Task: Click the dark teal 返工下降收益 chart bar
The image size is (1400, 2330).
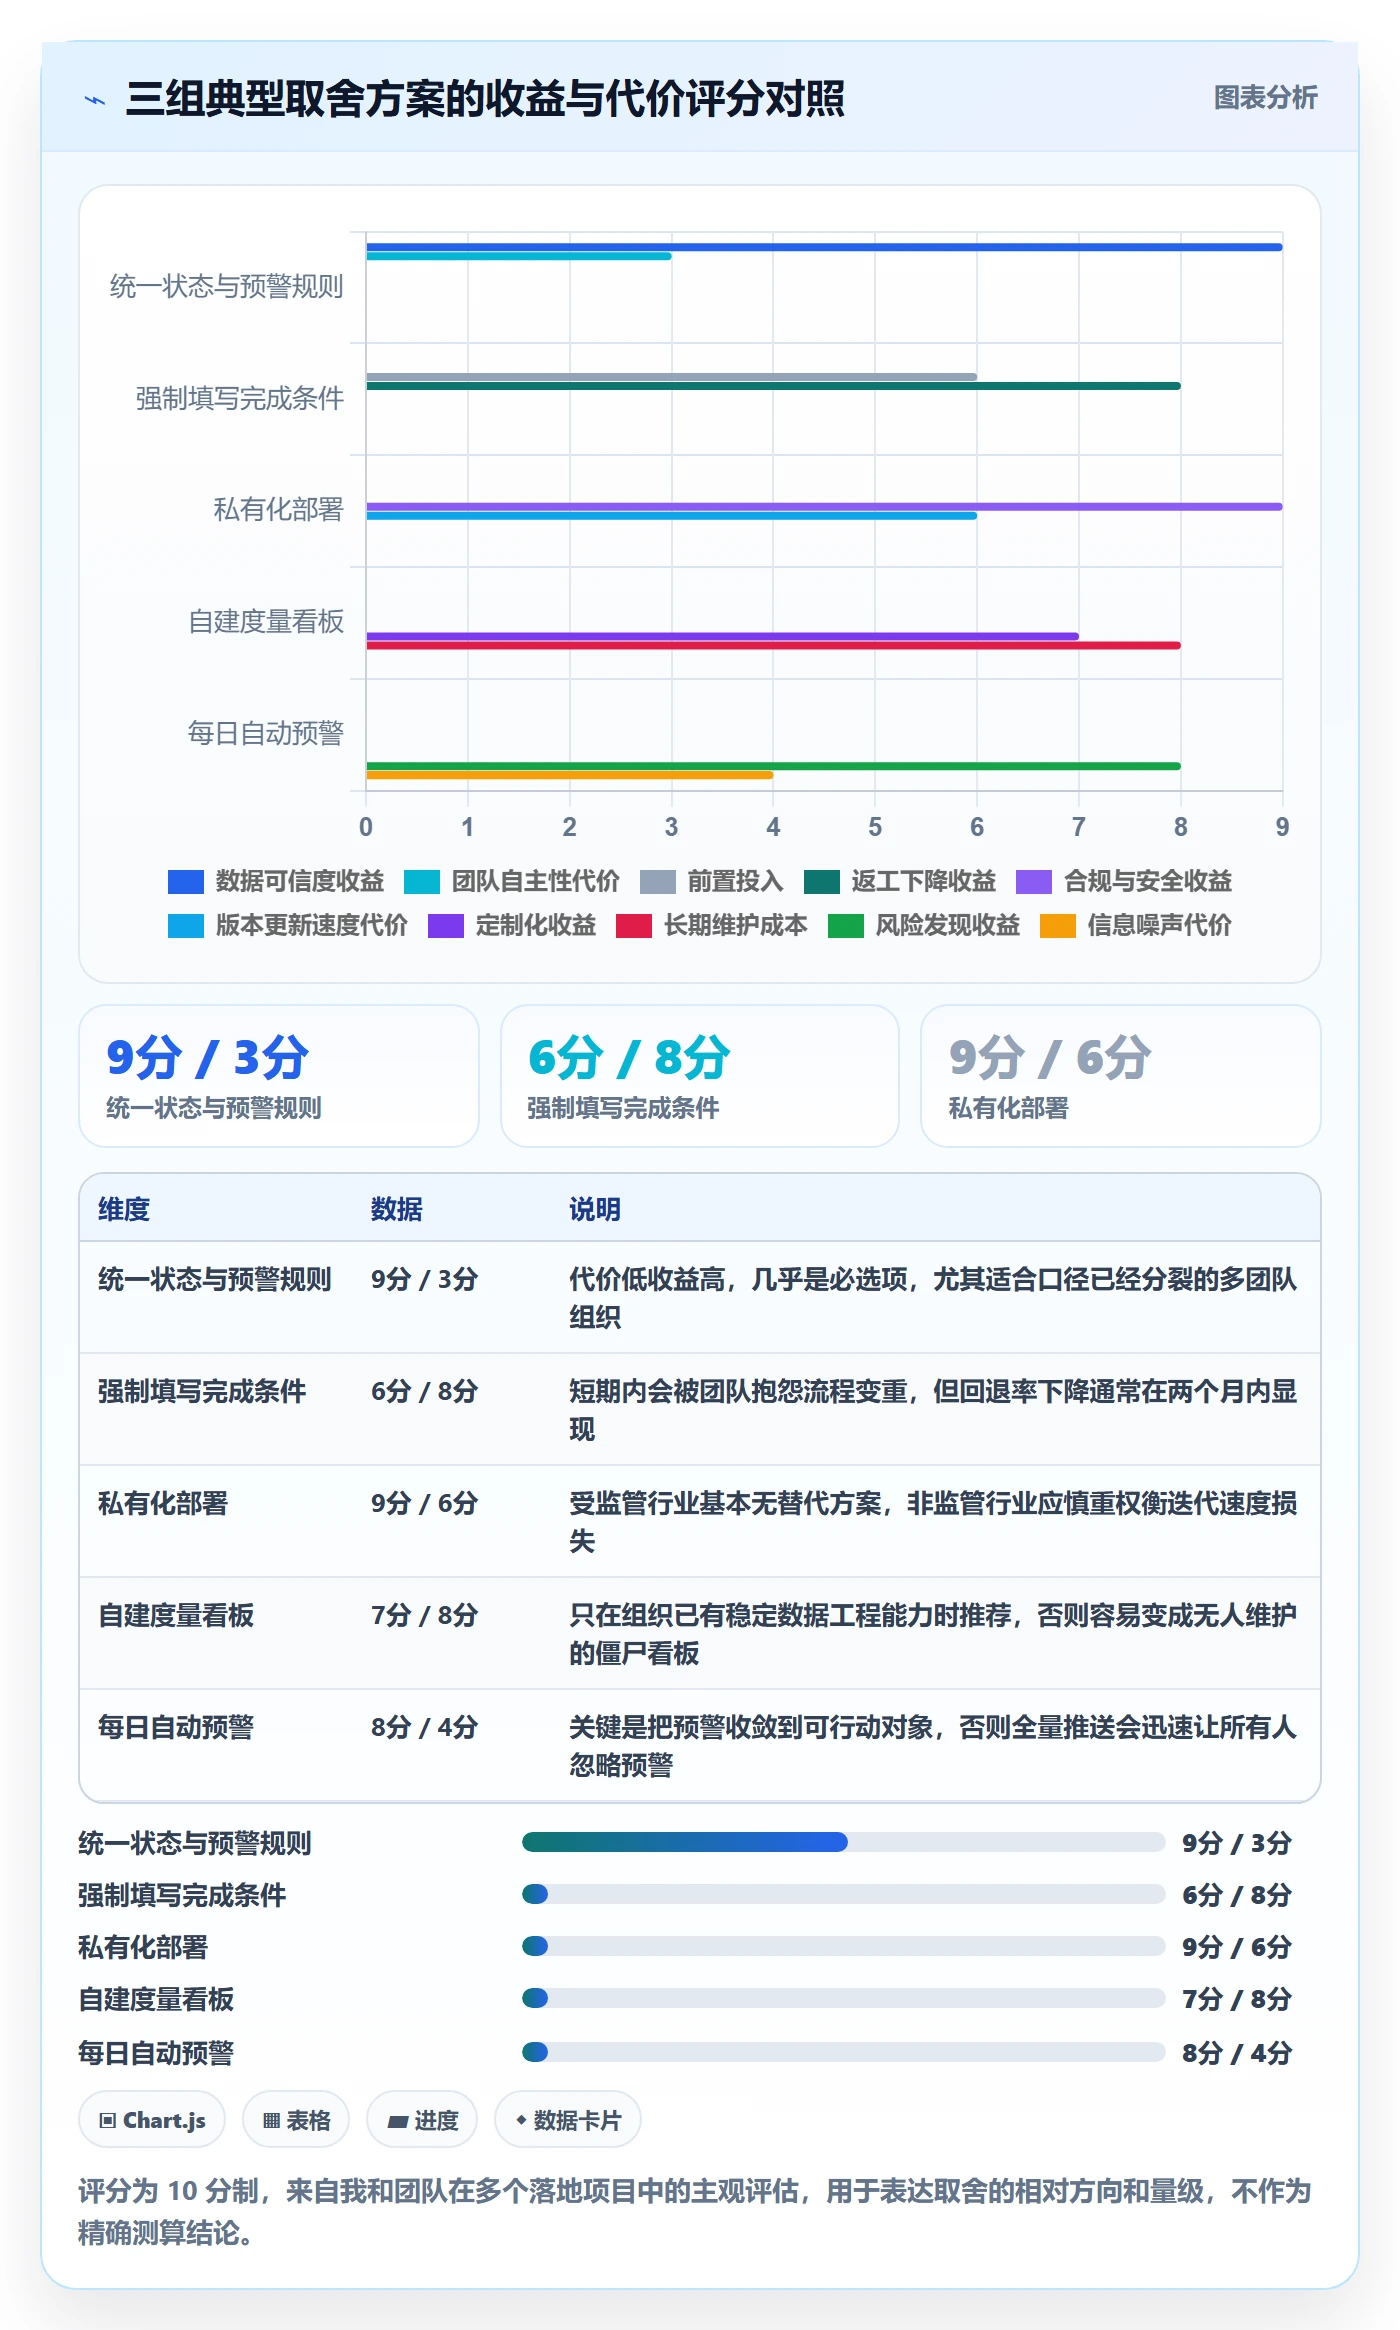Action: point(773,386)
